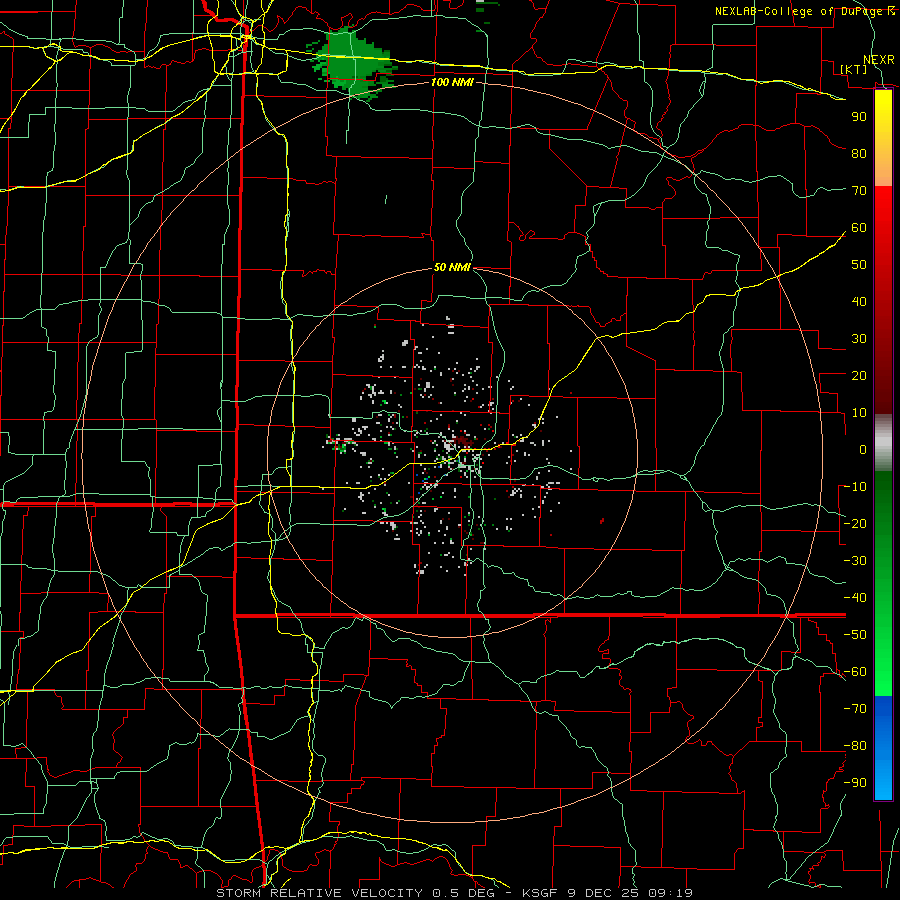Click the 30 value on velocity scale

point(859,339)
